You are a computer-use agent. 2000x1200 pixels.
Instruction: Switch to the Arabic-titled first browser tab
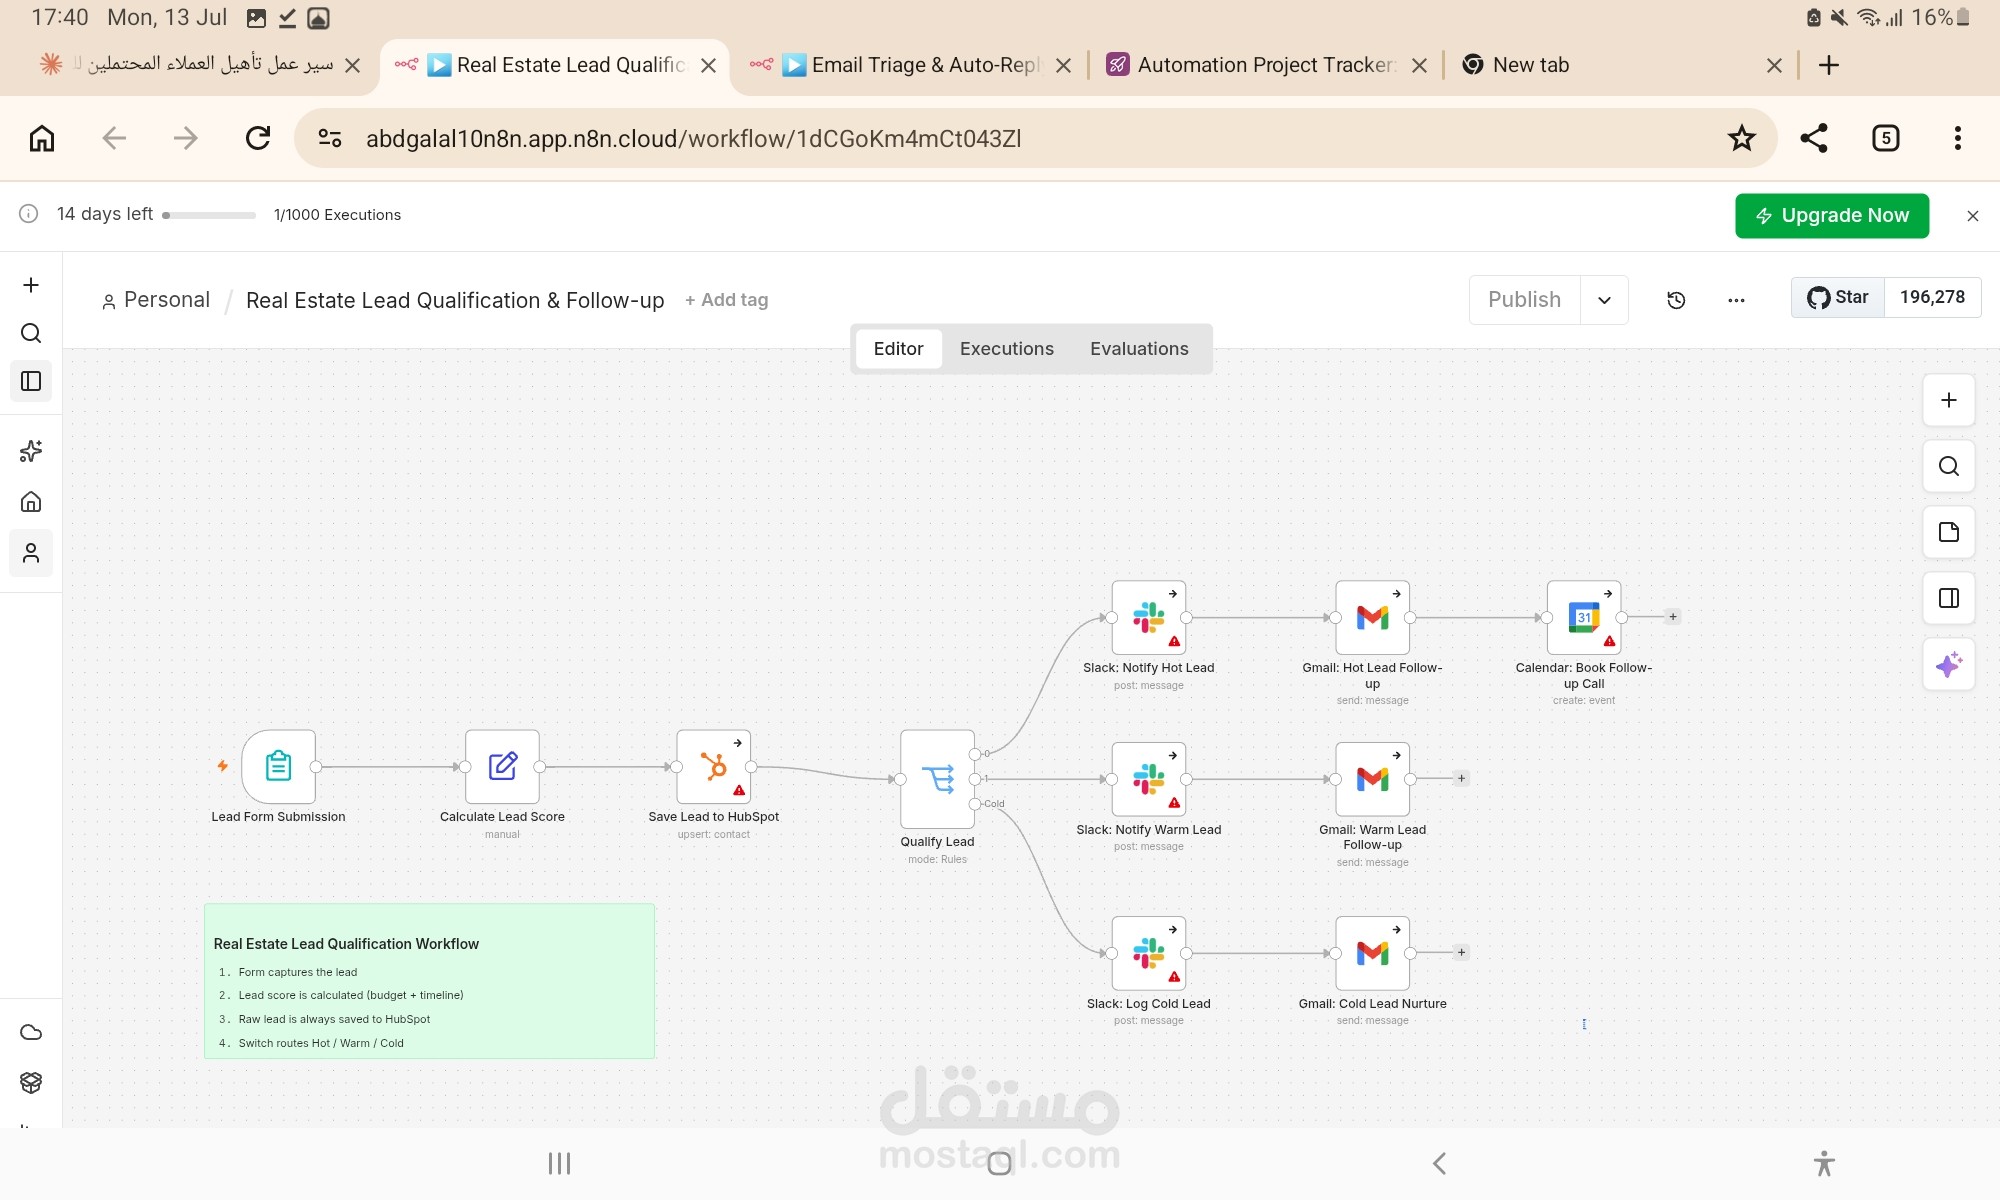pyautogui.click(x=200, y=65)
